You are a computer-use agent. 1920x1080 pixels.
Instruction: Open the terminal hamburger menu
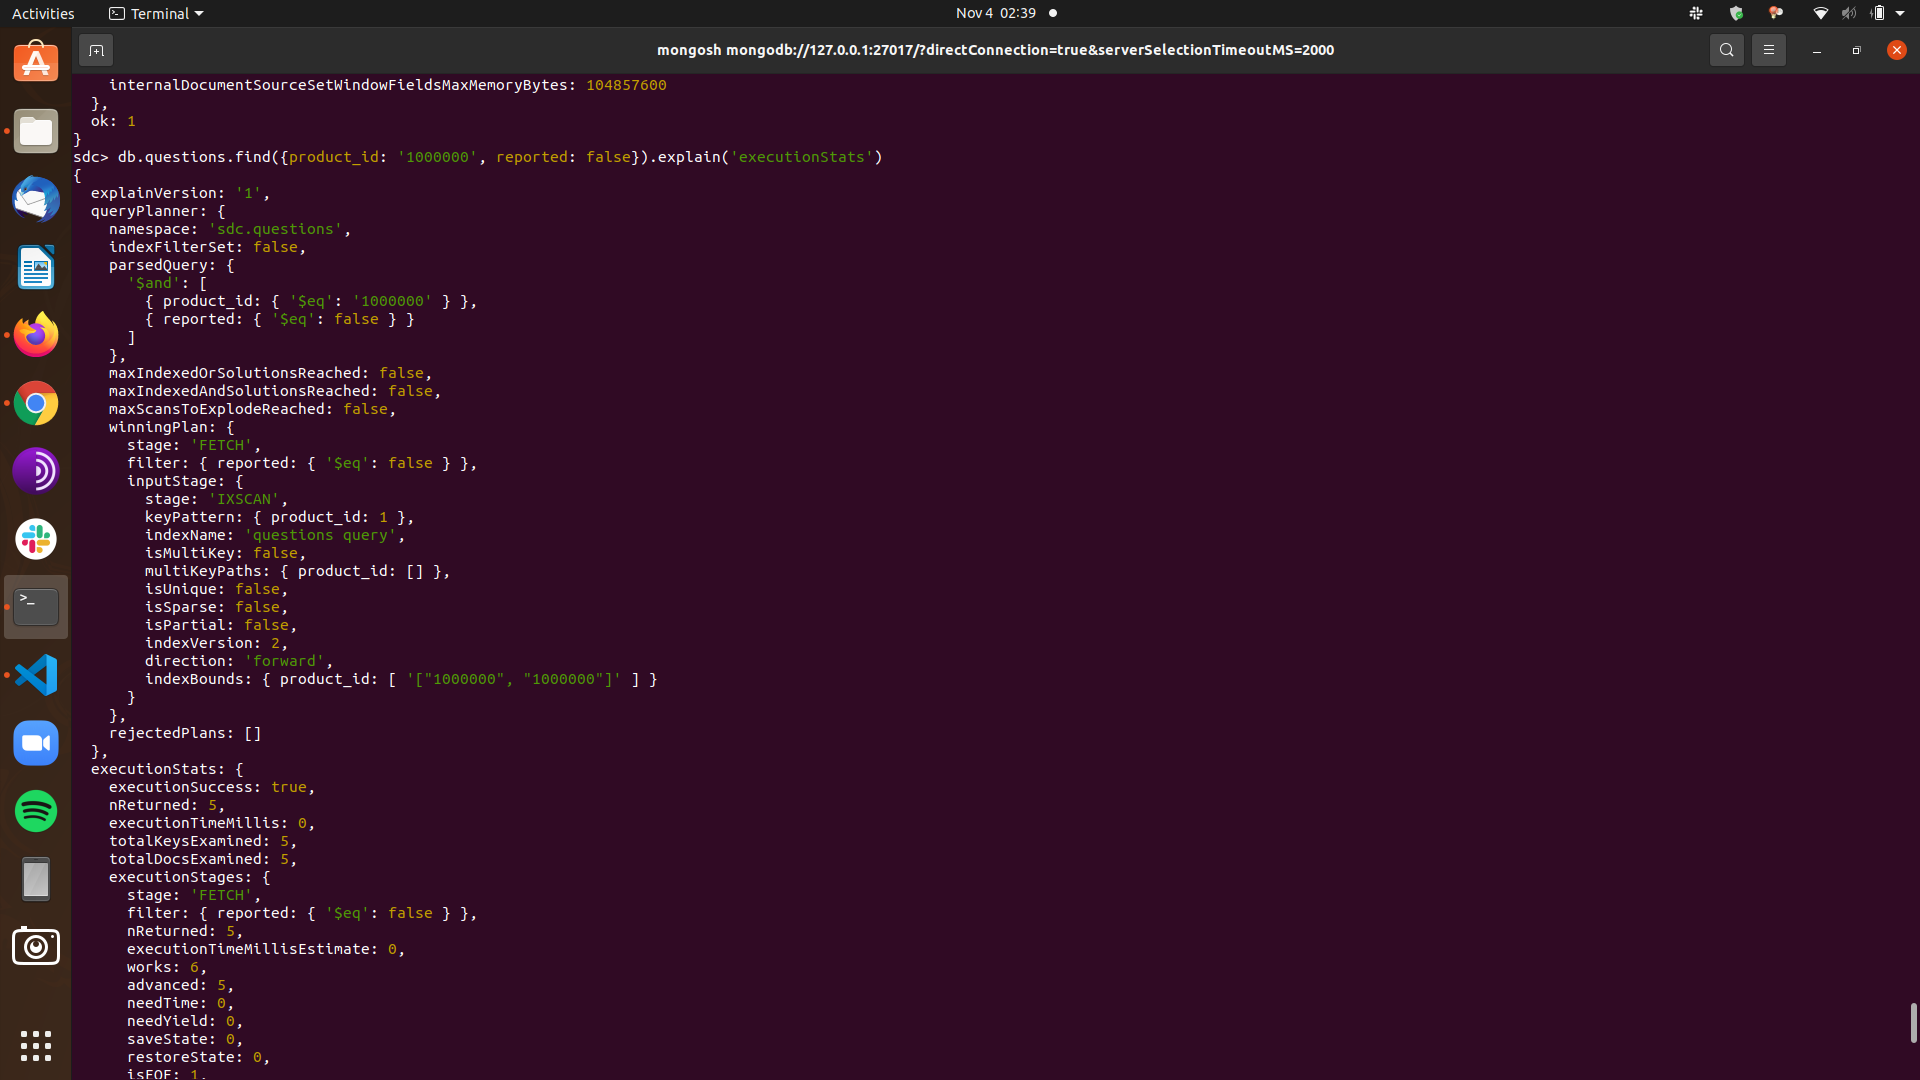click(x=1768, y=50)
